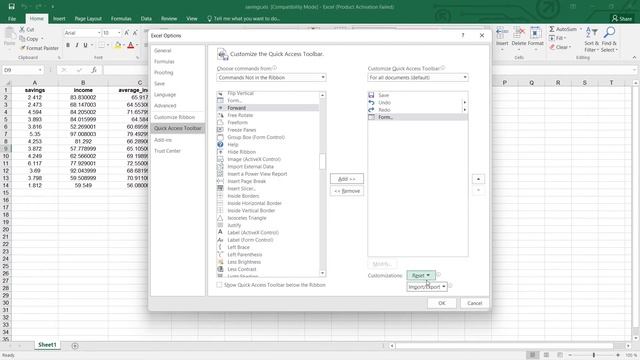Click the fill color bucket swatch
Image resolution: width=640 pixels, height=360 pixels.
click(118, 45)
